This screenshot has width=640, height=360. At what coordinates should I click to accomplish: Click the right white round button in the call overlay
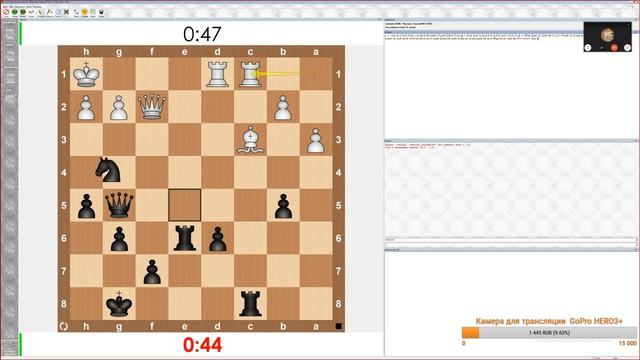[x=627, y=48]
